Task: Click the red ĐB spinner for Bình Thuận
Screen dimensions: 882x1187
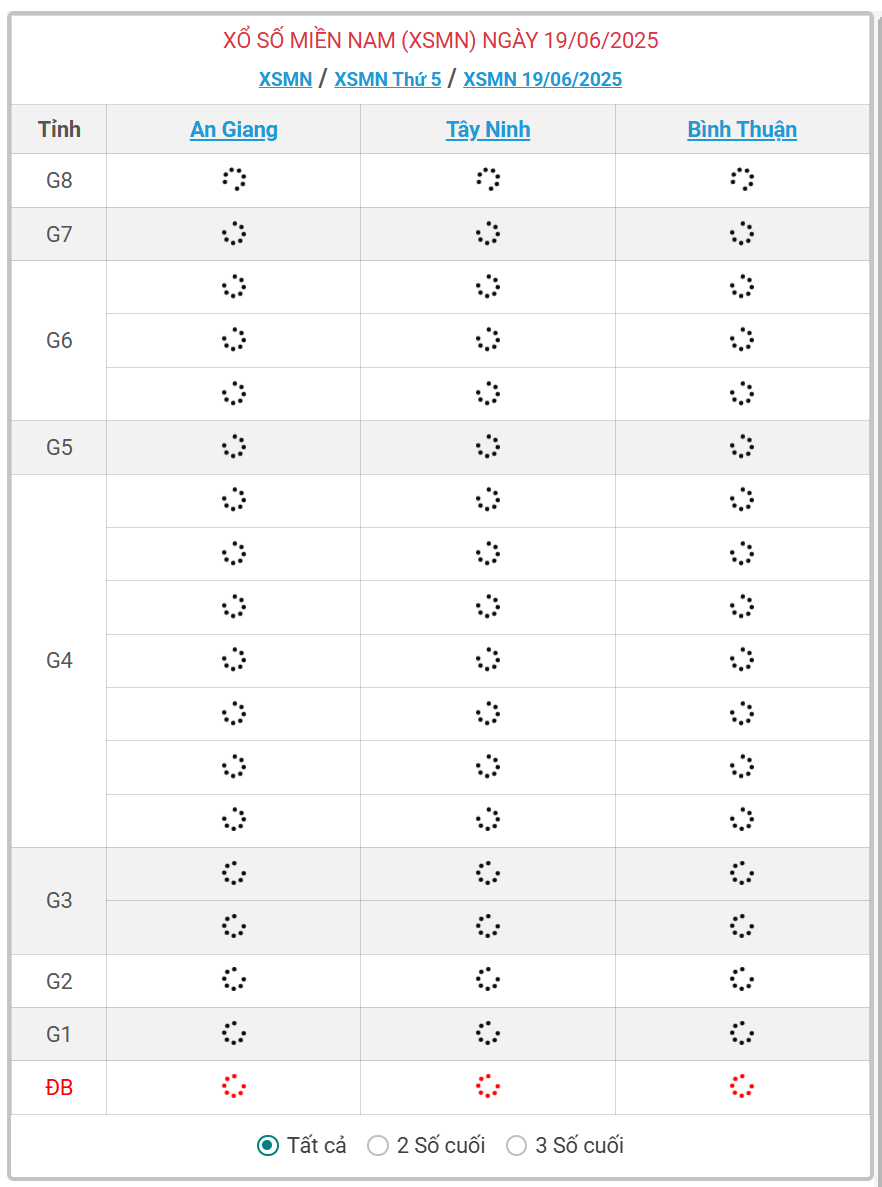Action: (742, 1087)
